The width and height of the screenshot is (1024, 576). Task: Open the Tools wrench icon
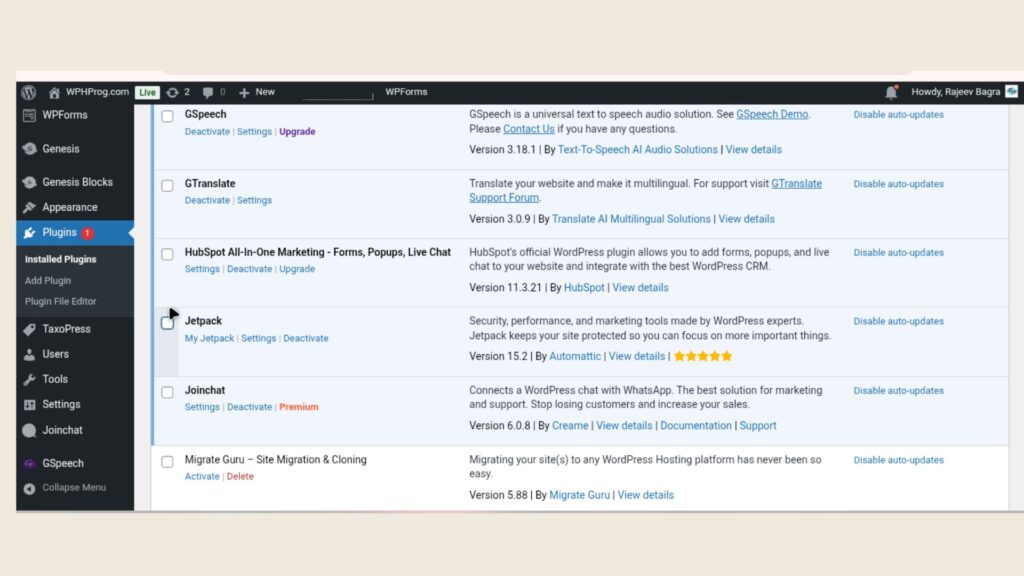point(30,379)
